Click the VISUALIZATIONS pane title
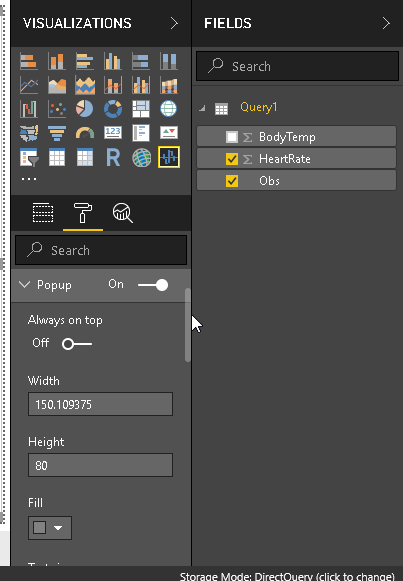The image size is (403, 581). 77,23
